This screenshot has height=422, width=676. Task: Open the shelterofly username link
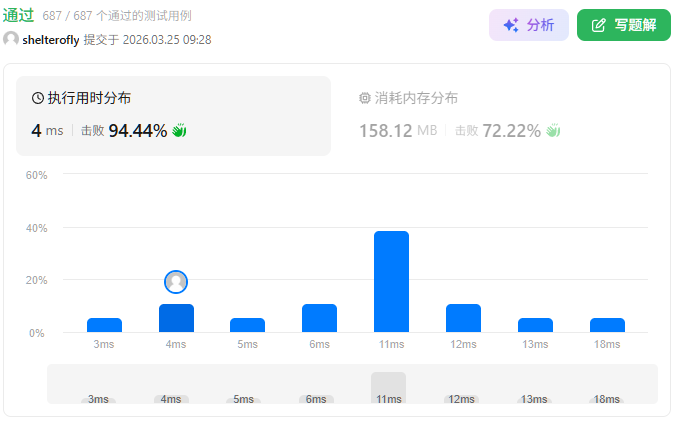pos(50,40)
